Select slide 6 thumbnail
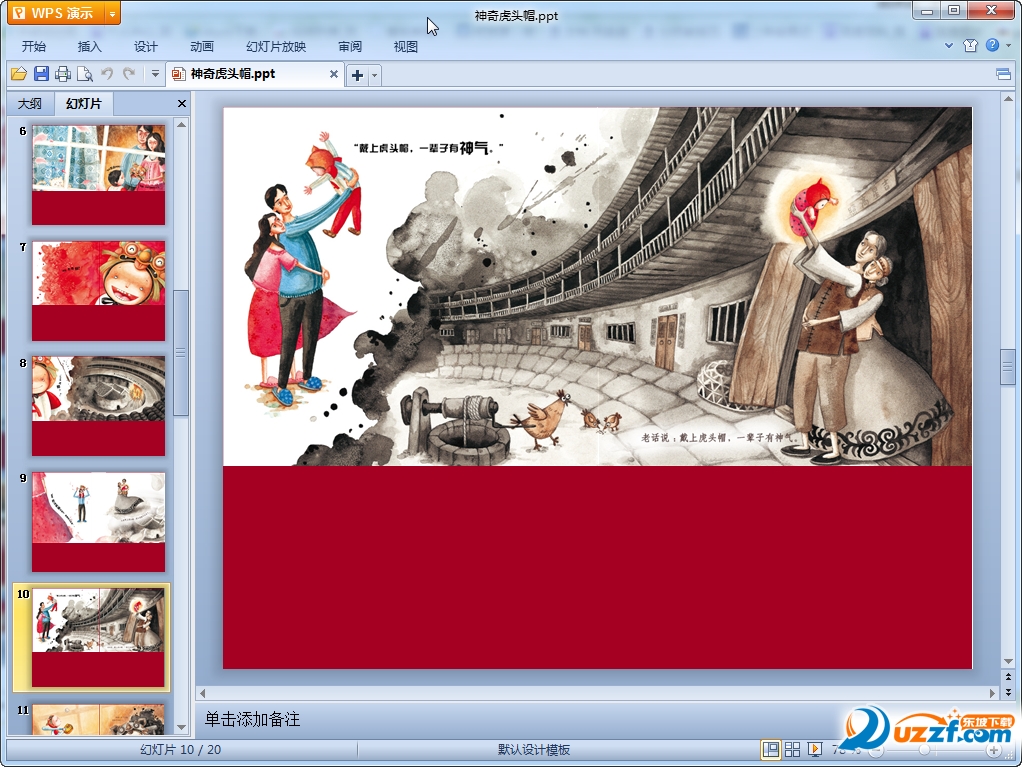The width and height of the screenshot is (1022, 767). coord(98,175)
